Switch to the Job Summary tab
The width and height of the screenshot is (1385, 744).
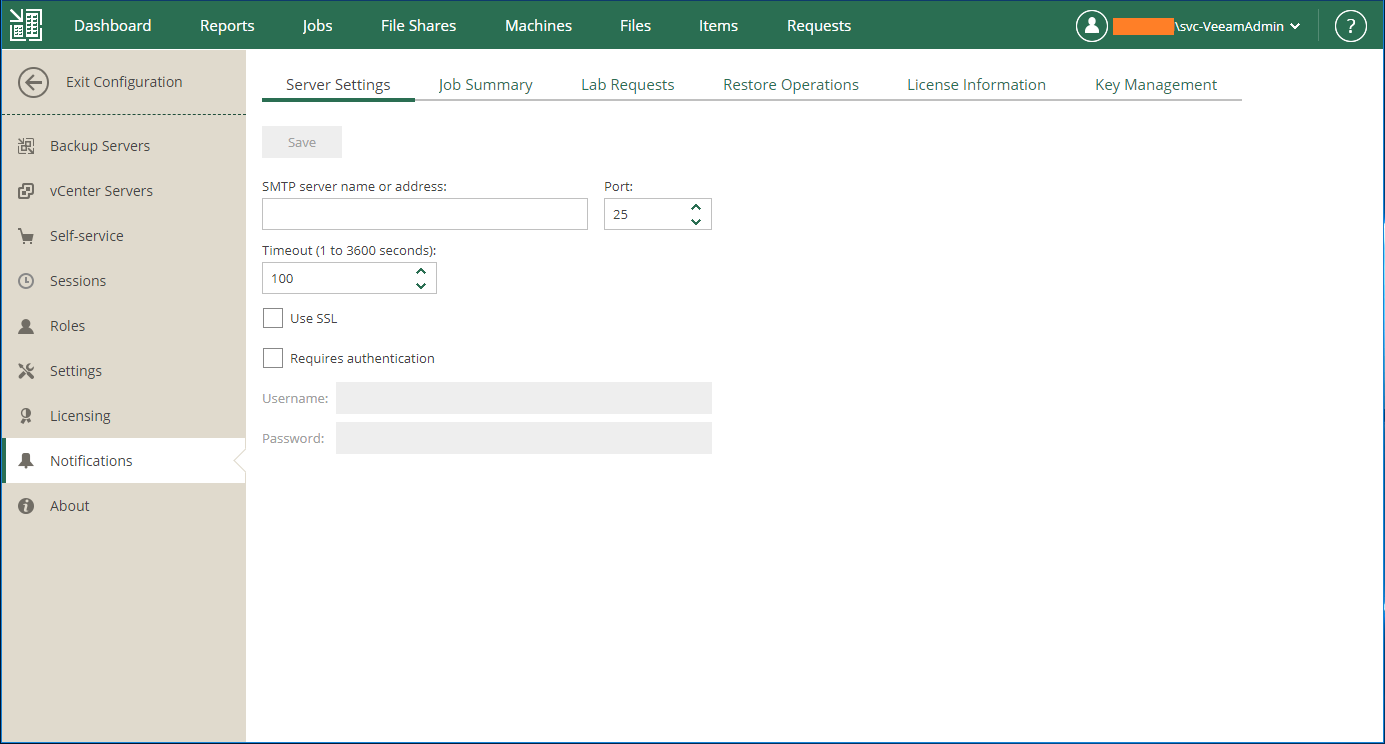[x=485, y=85]
